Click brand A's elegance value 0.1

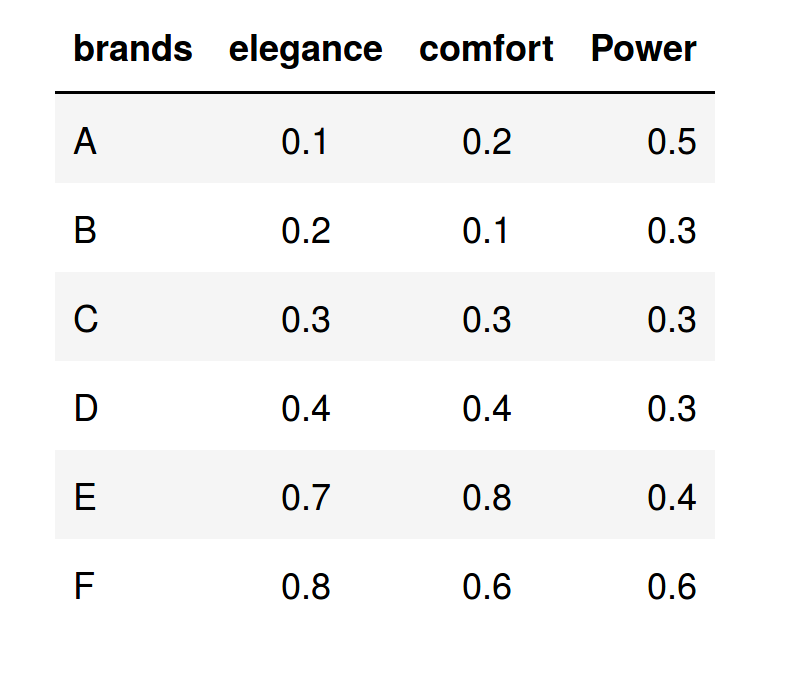click(x=305, y=142)
